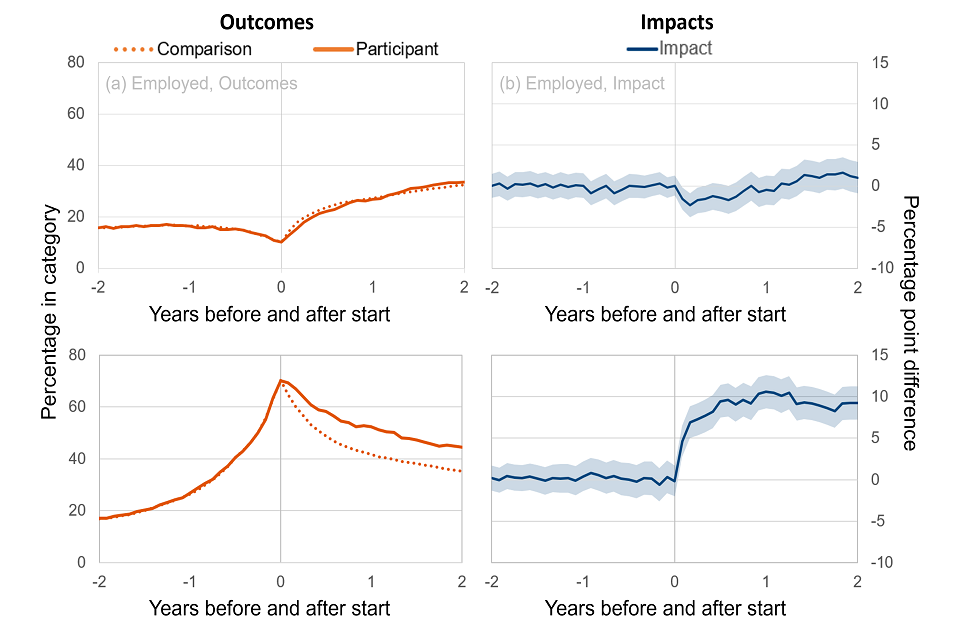Click the x-axis title under the top-left chart
This screenshot has height=640, width=960.
(269, 314)
